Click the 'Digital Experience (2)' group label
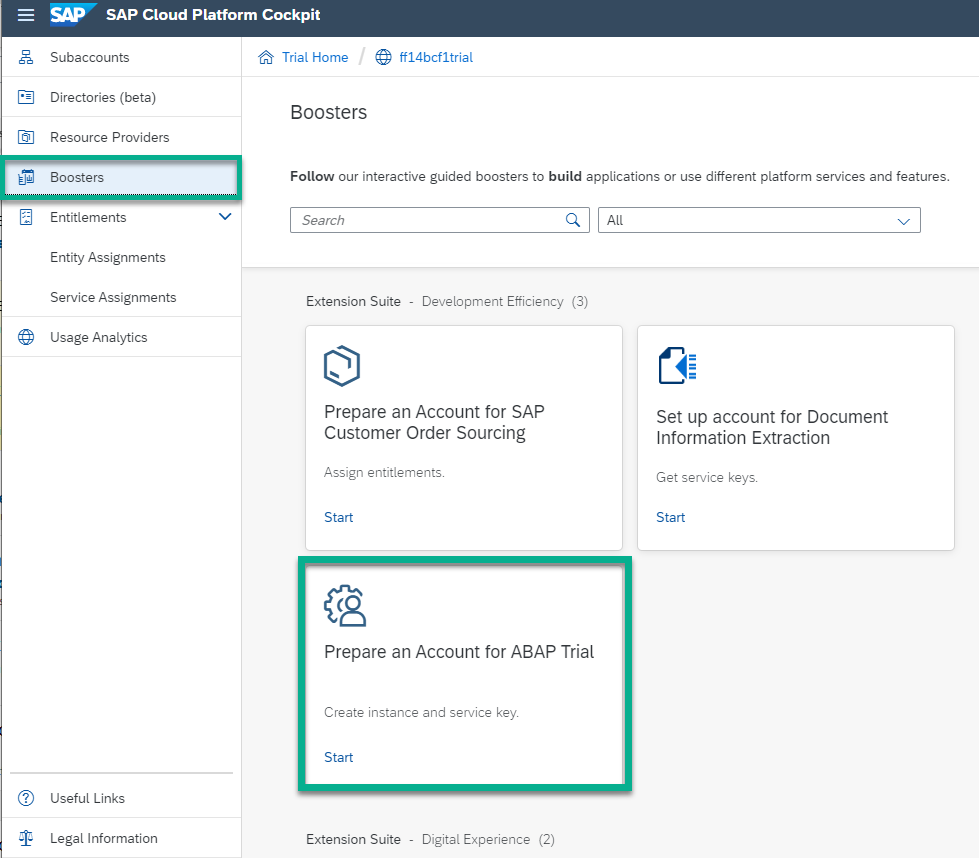979x858 pixels. click(488, 839)
